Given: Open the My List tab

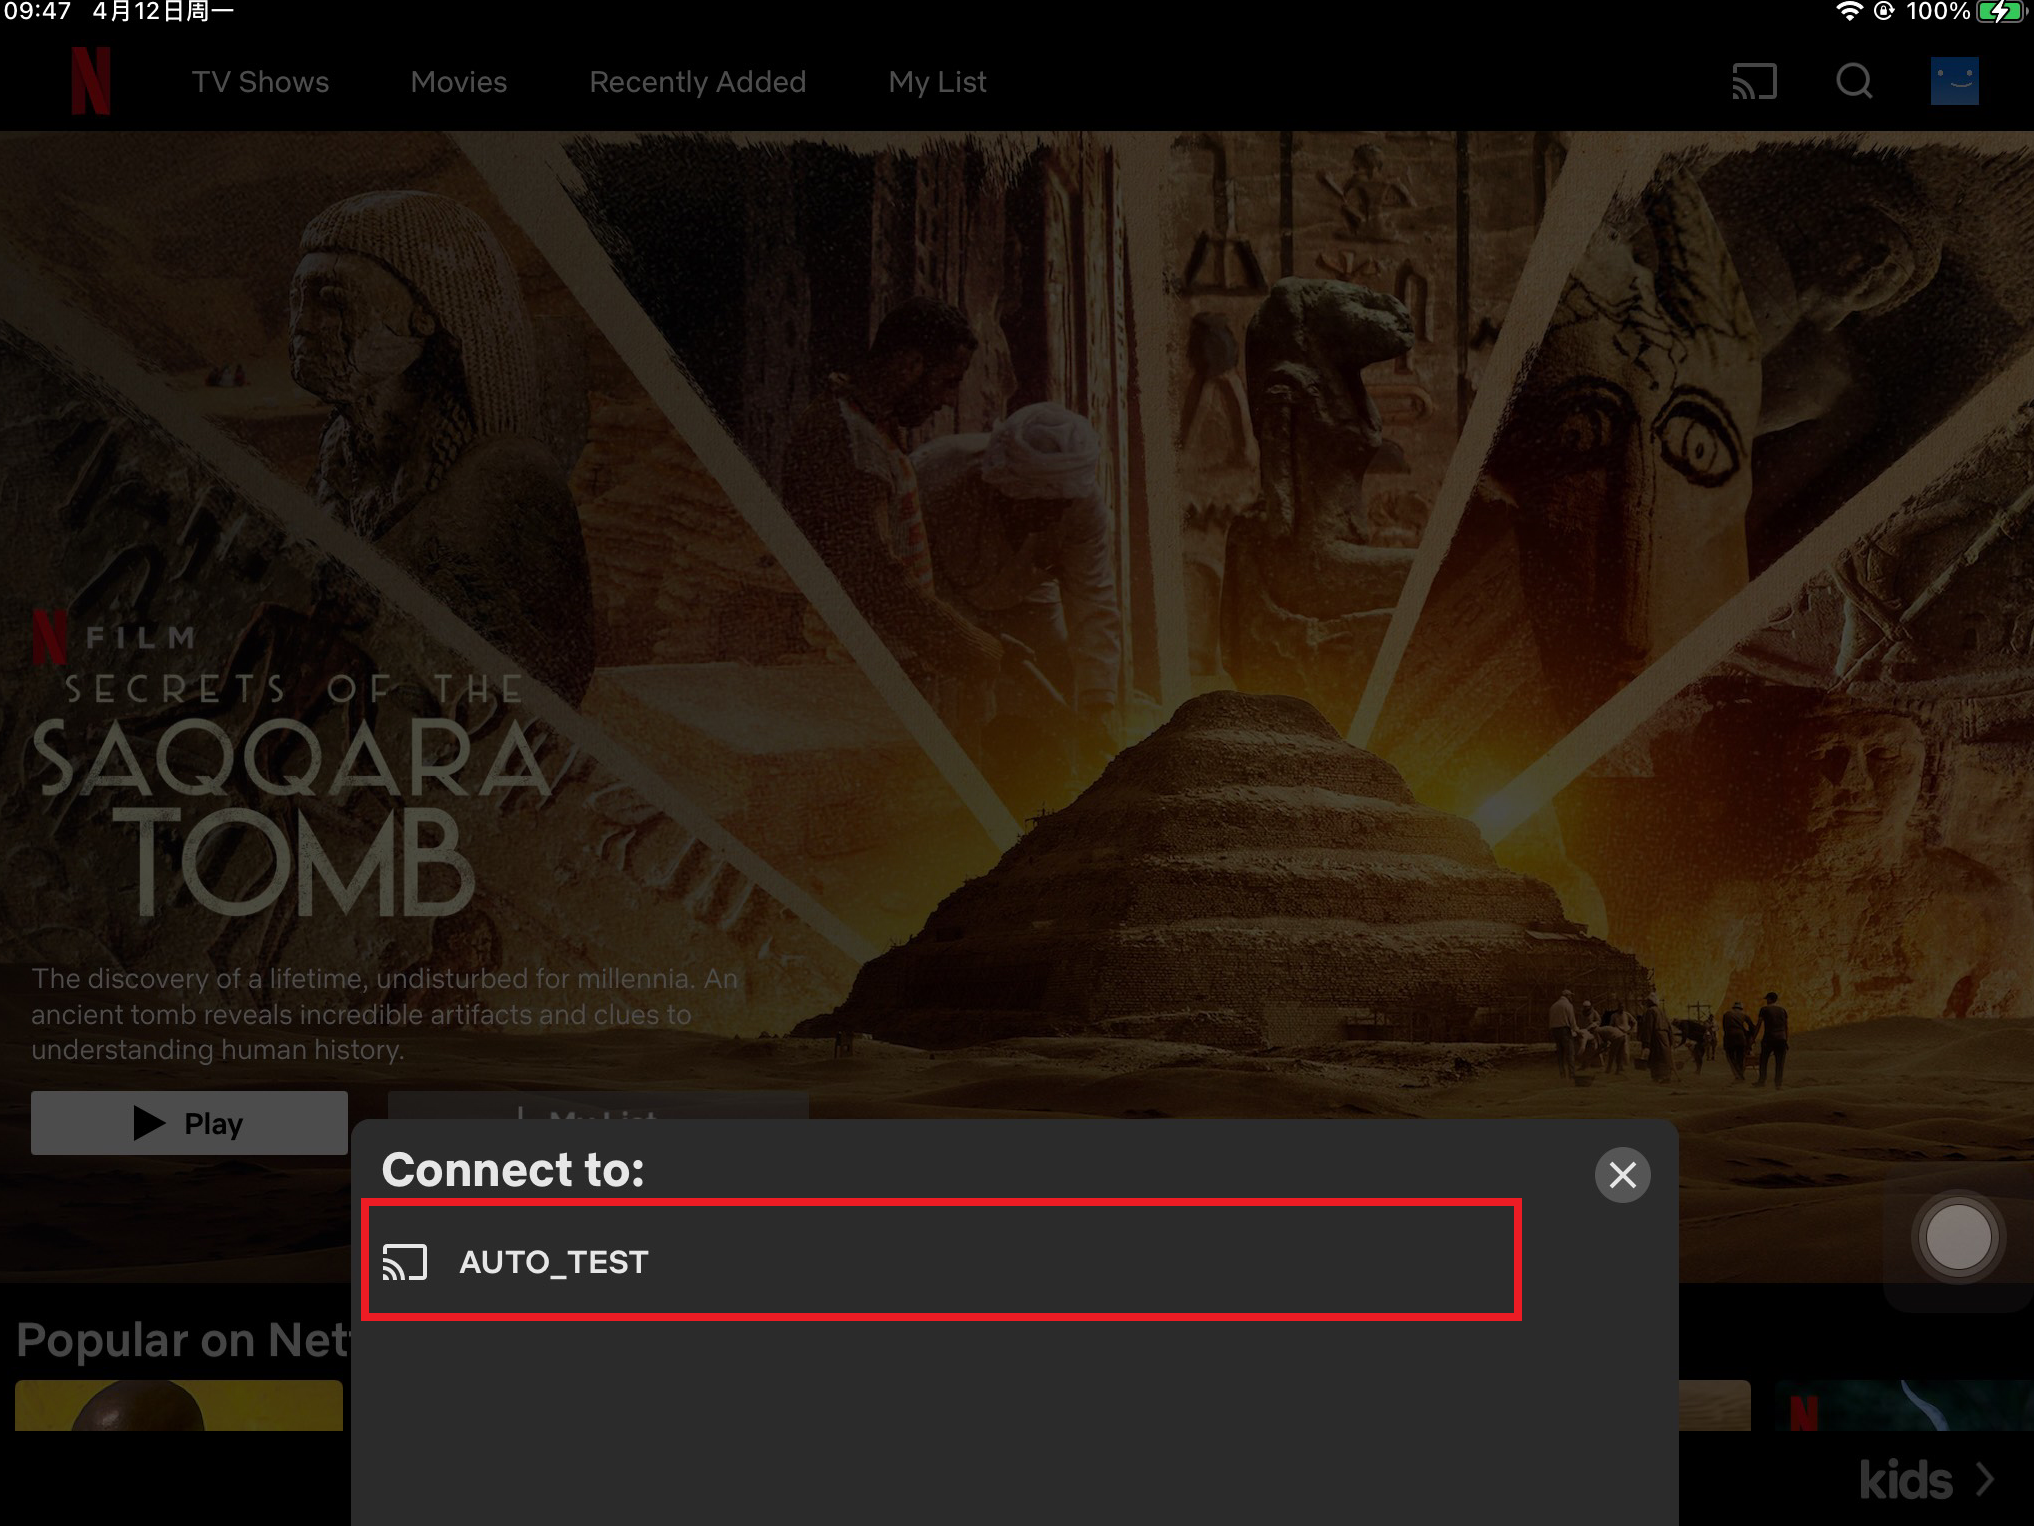Looking at the screenshot, I should point(937,82).
